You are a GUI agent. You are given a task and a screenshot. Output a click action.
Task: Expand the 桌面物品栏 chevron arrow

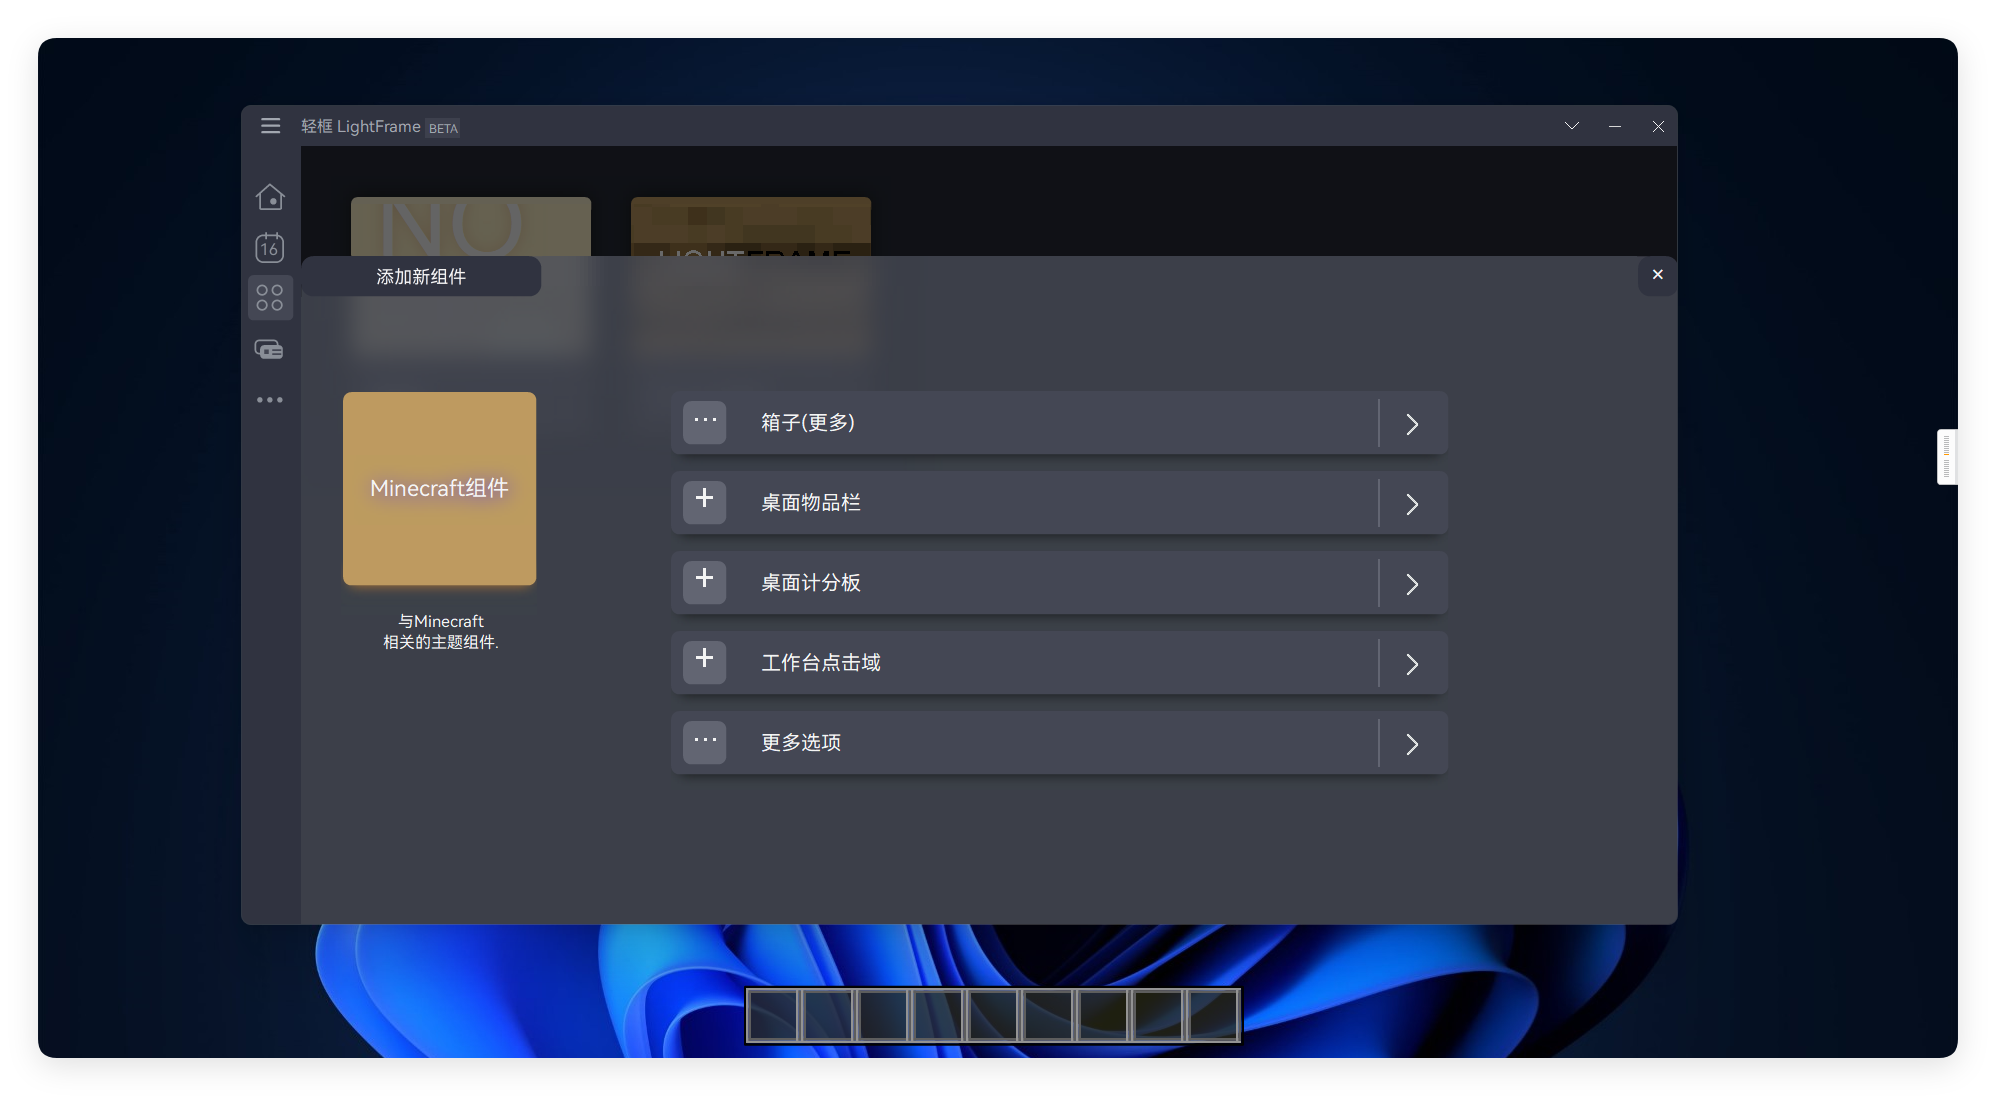coord(1412,504)
